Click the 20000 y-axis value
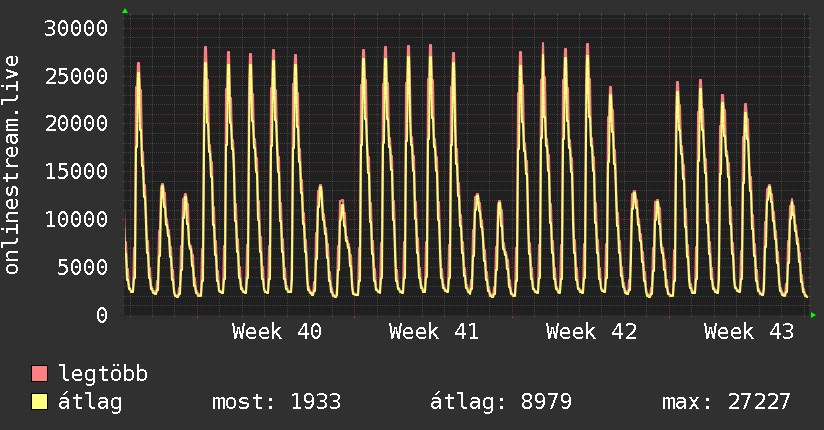 click(x=76, y=124)
